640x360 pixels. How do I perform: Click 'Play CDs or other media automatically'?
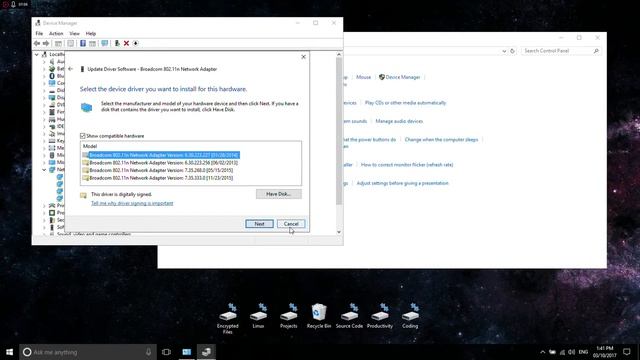pyautogui.click(x=405, y=103)
